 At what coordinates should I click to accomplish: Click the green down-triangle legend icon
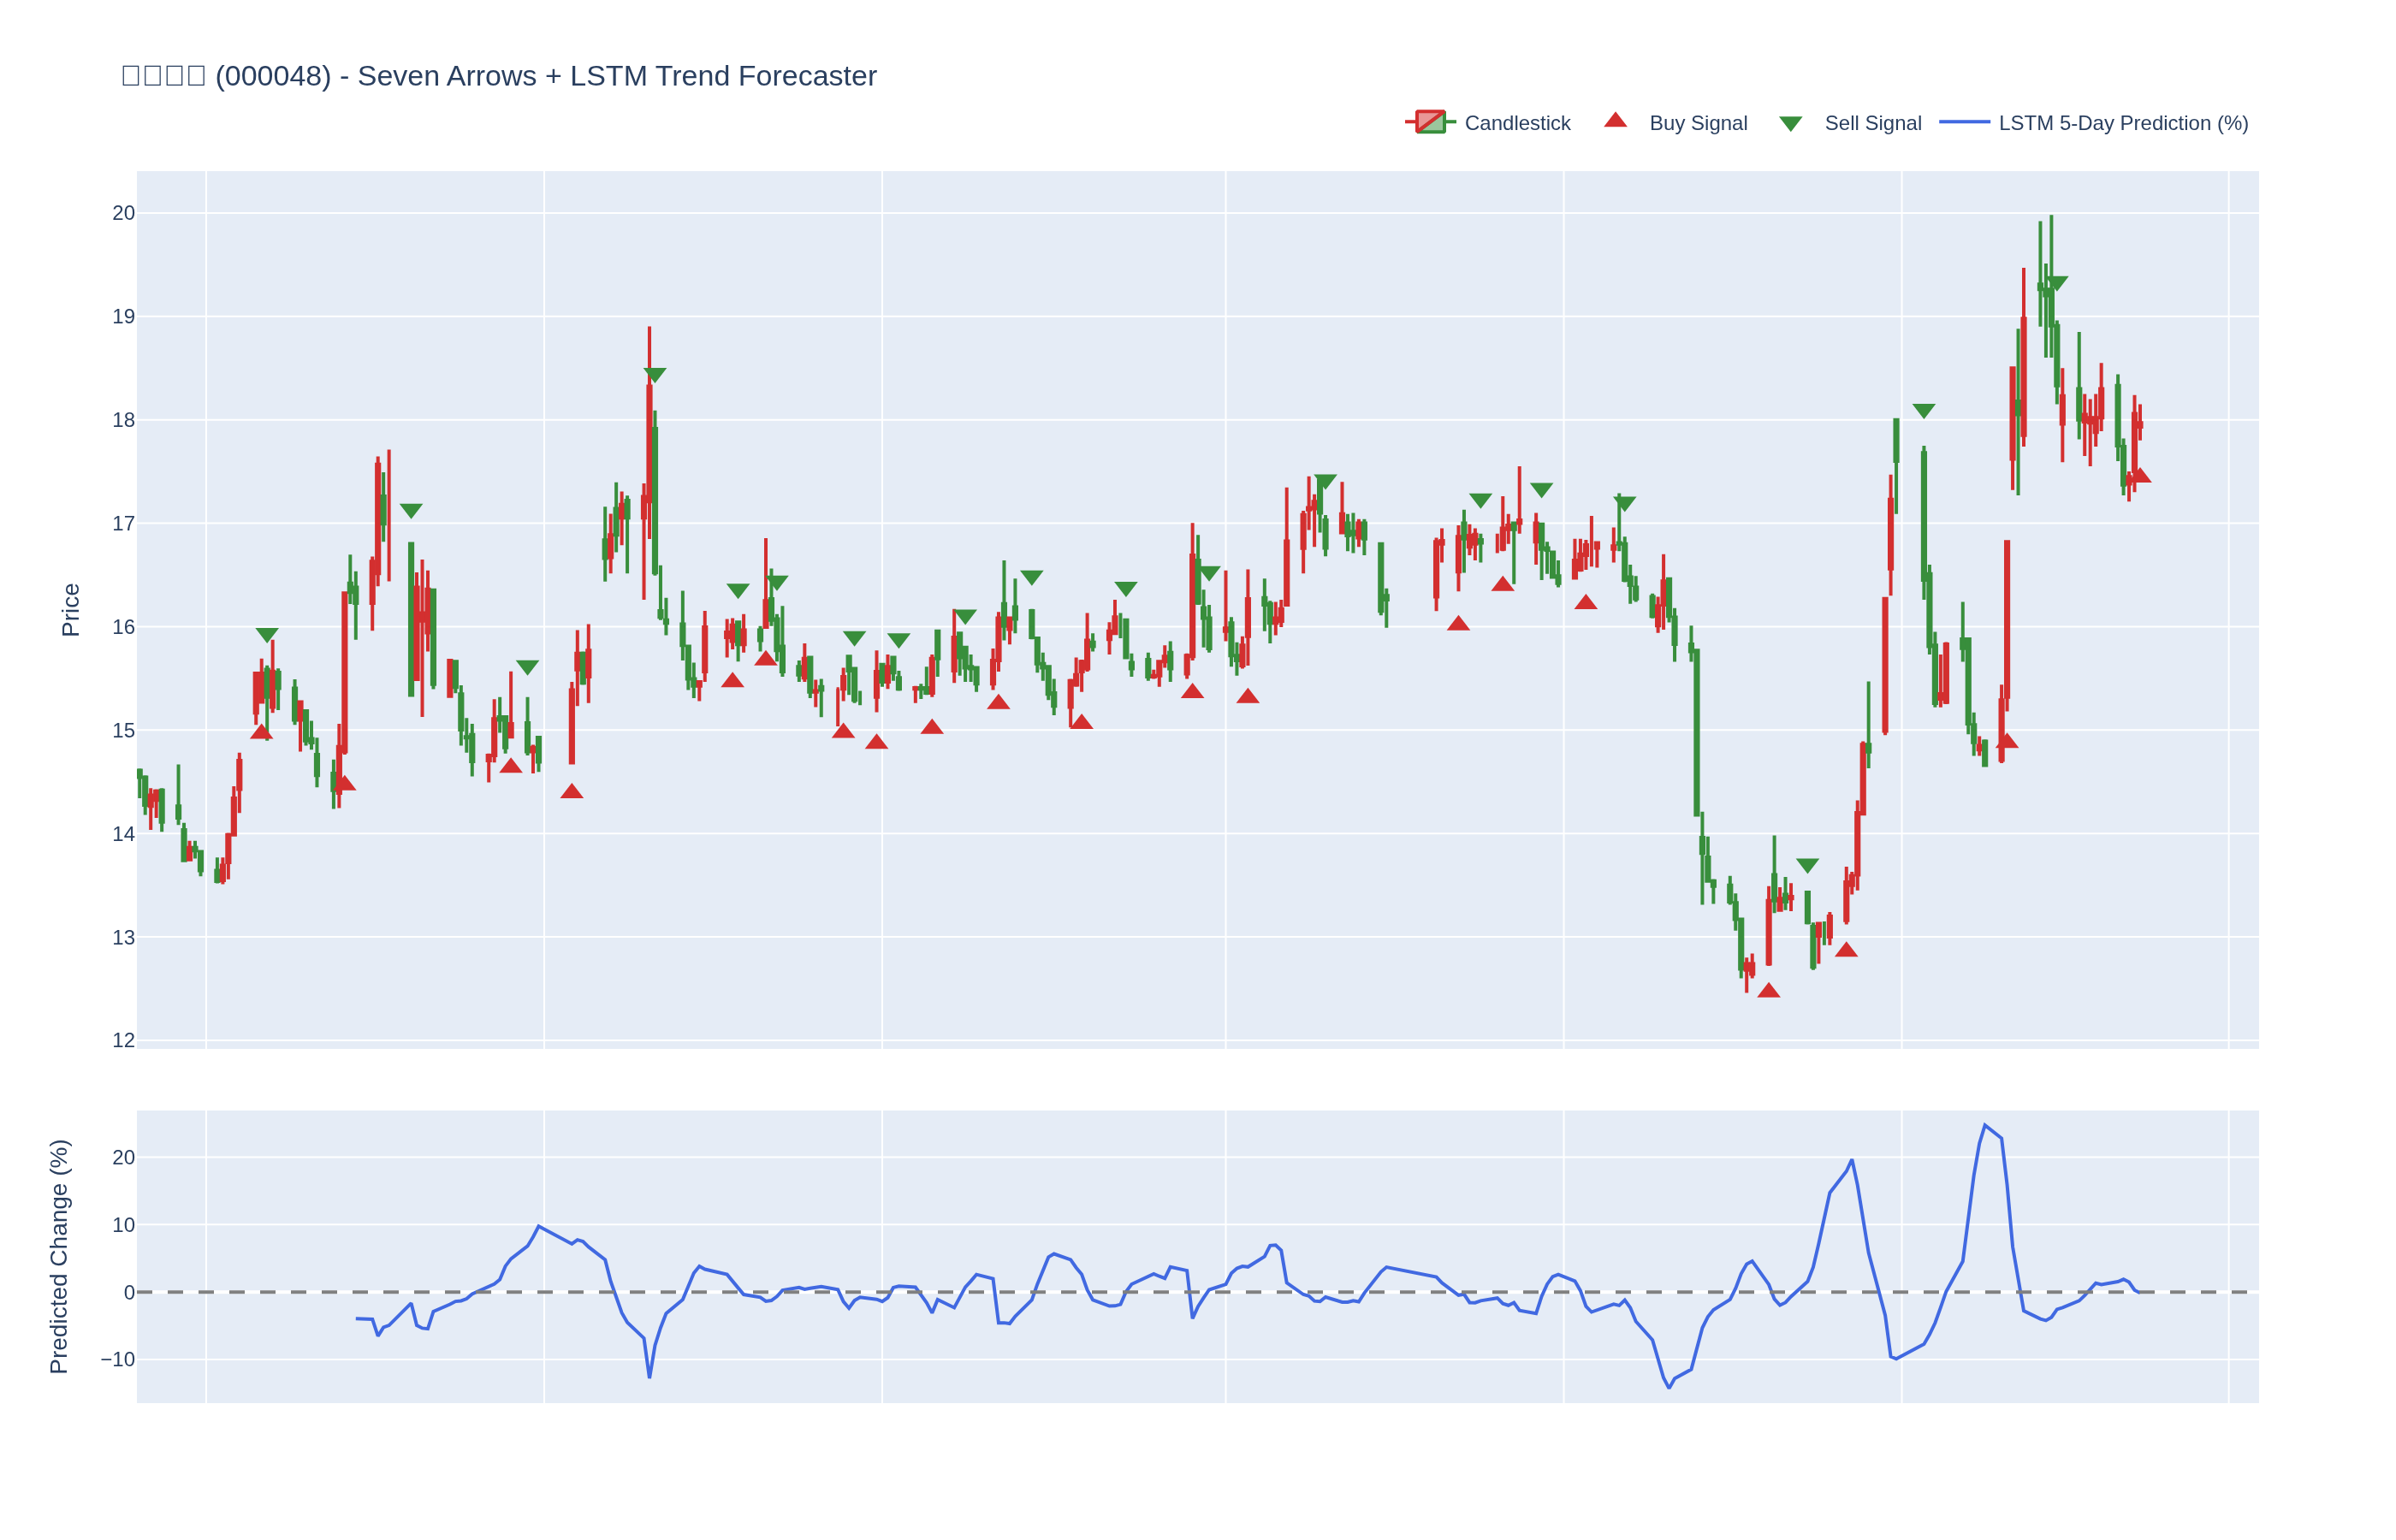1790,123
